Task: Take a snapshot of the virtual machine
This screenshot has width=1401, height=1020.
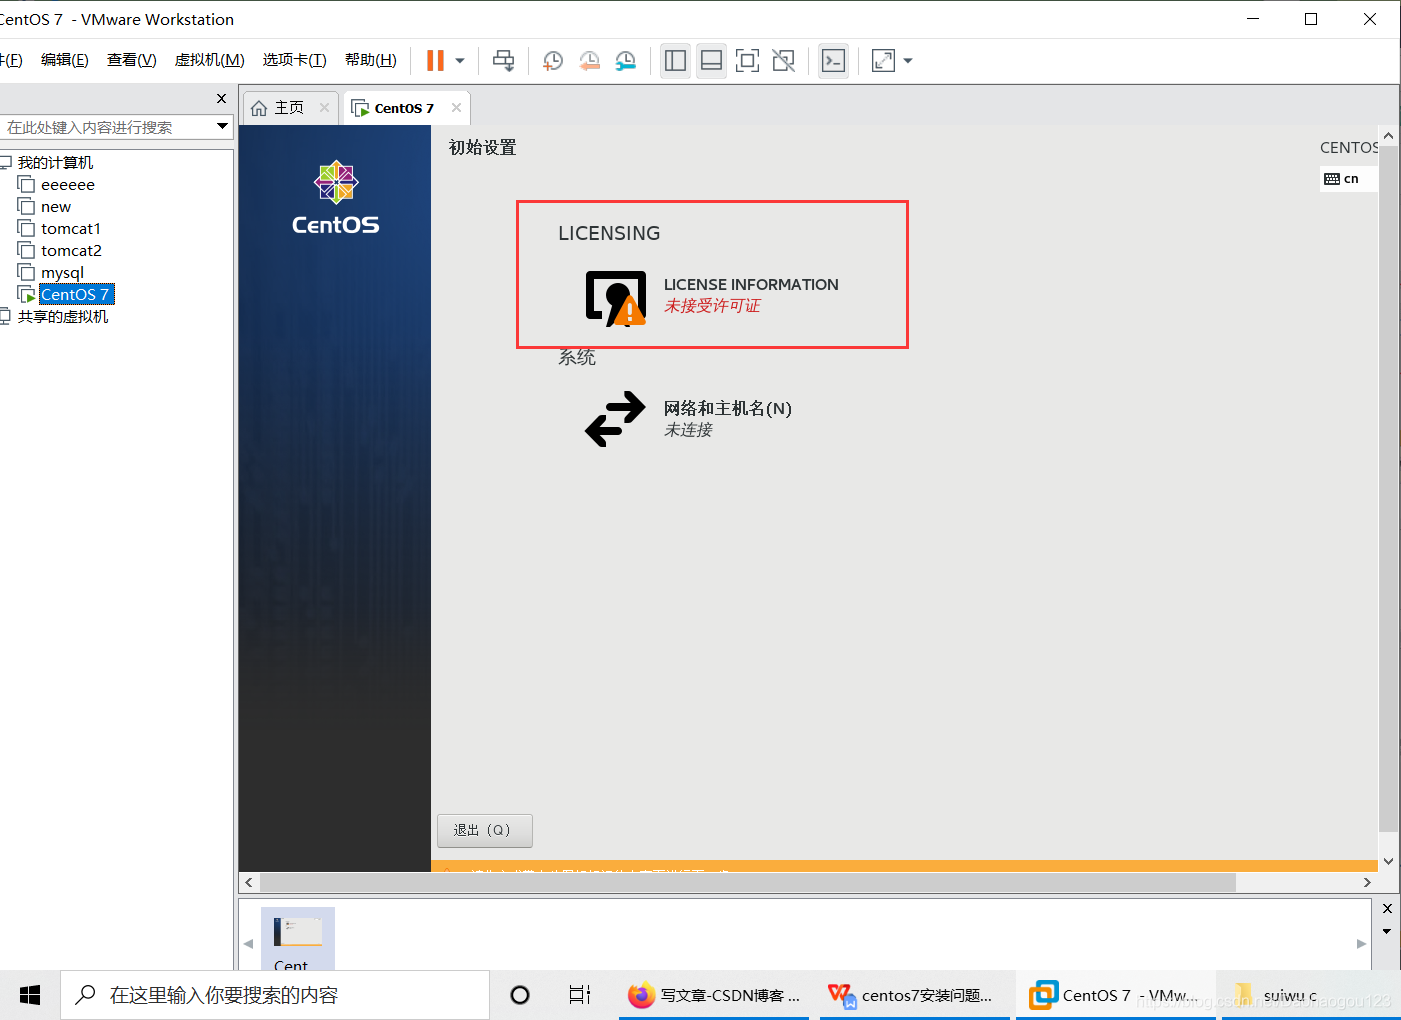Action: pyautogui.click(x=552, y=61)
